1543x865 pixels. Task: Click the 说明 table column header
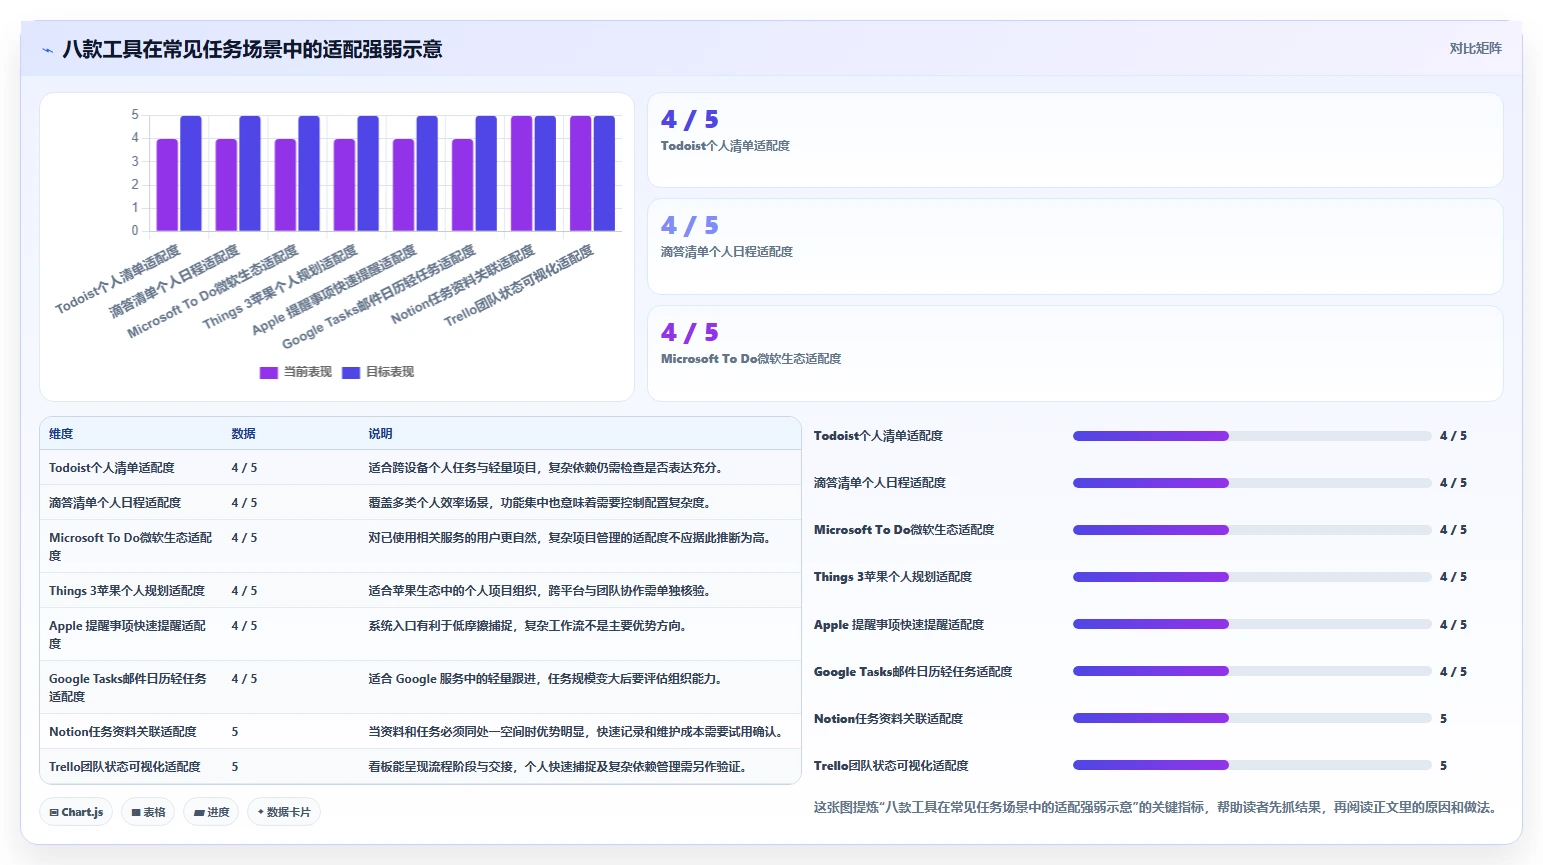tap(380, 434)
